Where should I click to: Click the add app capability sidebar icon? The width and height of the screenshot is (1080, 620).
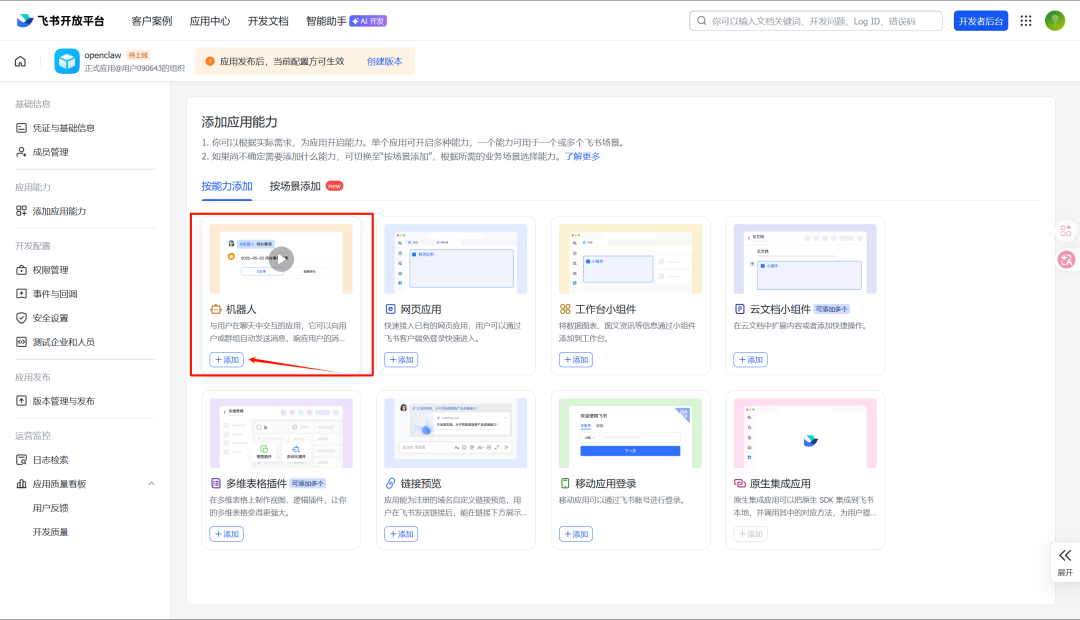[x=21, y=211]
